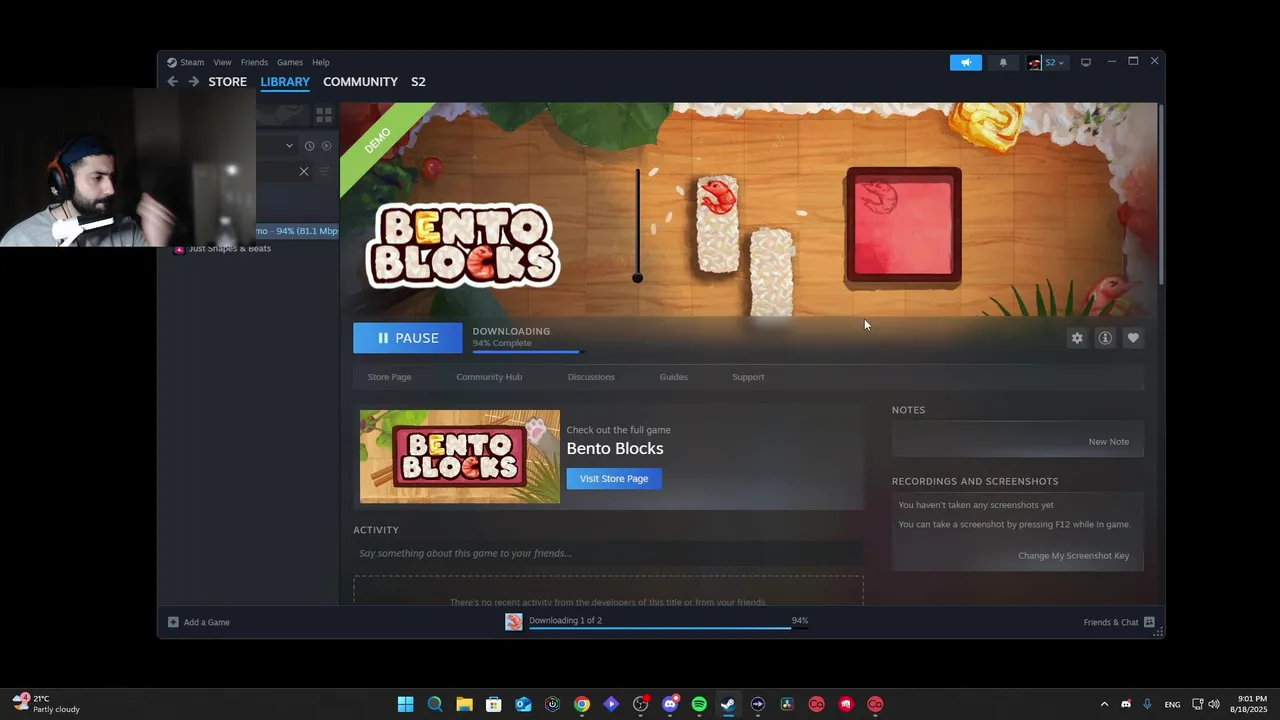The width and height of the screenshot is (1280, 720).
Task: Show hidden system tray icons chevron
Action: 1104,704
